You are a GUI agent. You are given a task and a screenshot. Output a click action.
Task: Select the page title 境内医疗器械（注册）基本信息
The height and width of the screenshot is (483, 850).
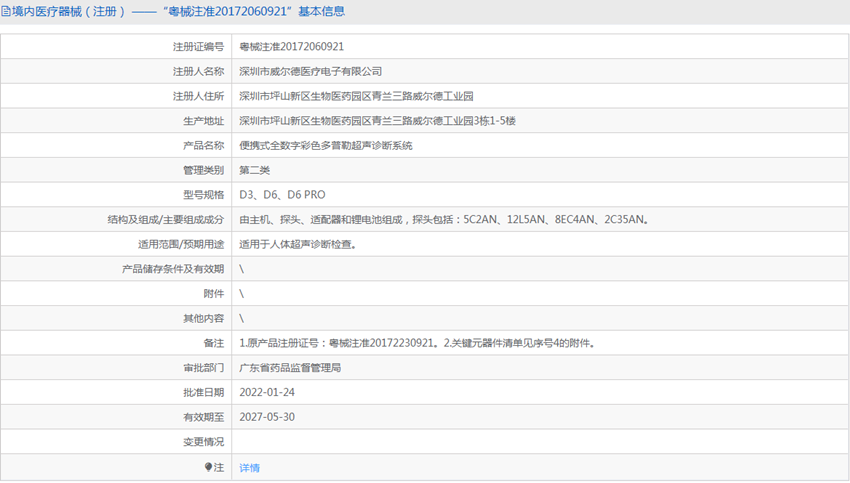178,11
